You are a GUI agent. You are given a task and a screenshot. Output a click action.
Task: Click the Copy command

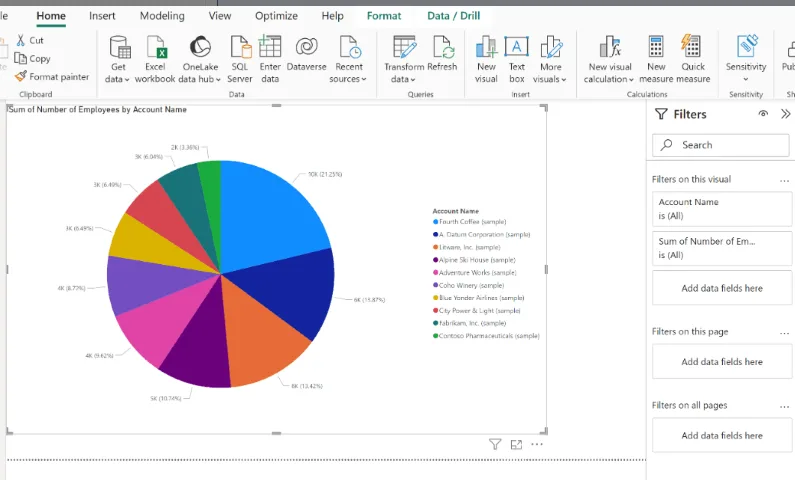(32, 58)
